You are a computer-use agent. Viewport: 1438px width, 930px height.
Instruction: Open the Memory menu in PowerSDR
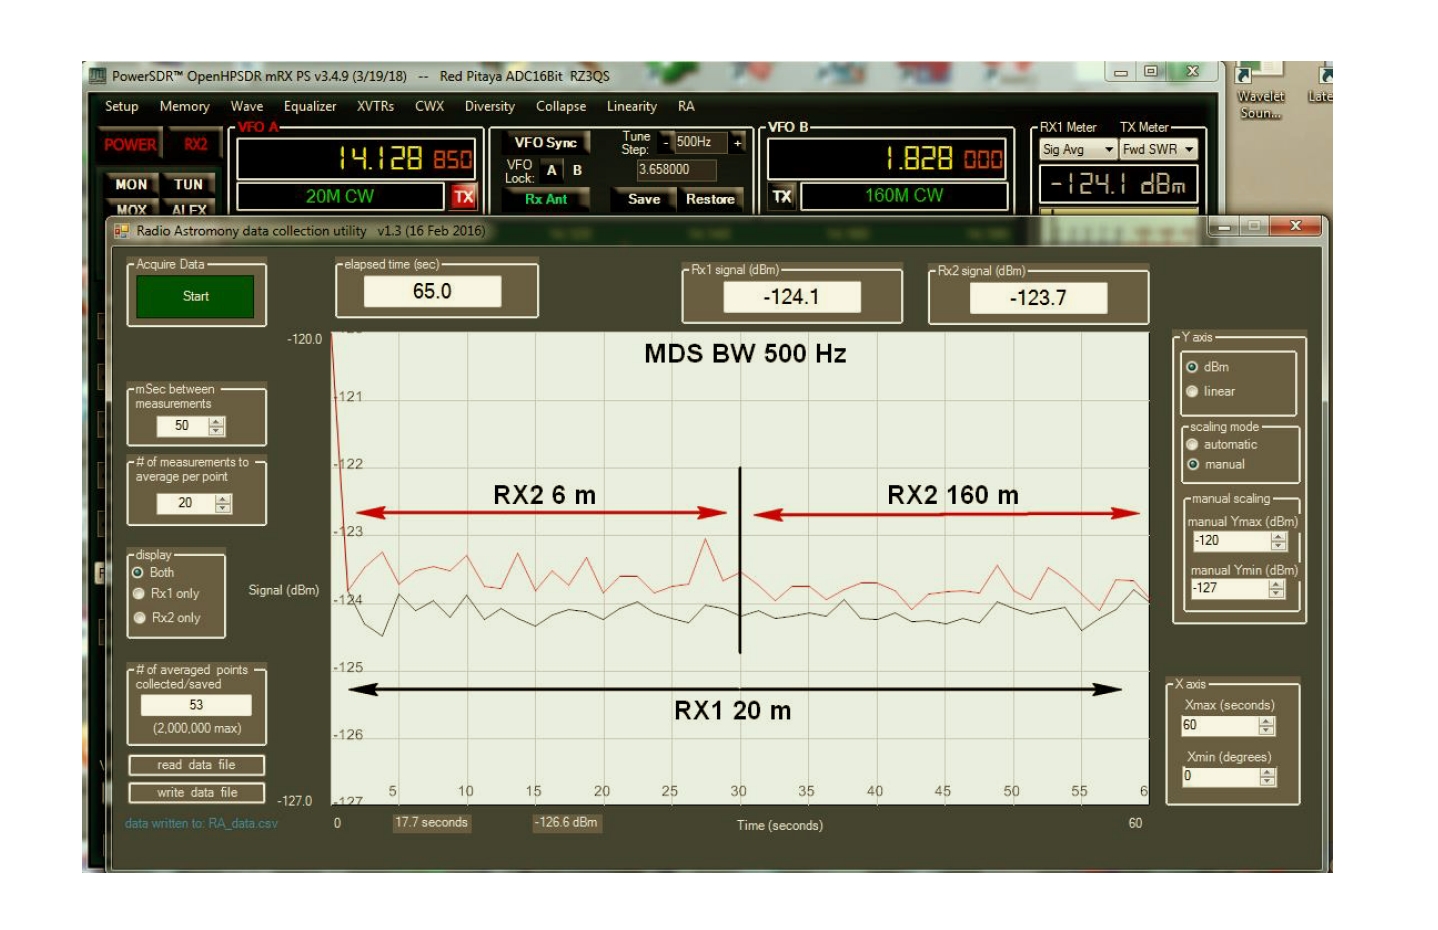click(184, 106)
